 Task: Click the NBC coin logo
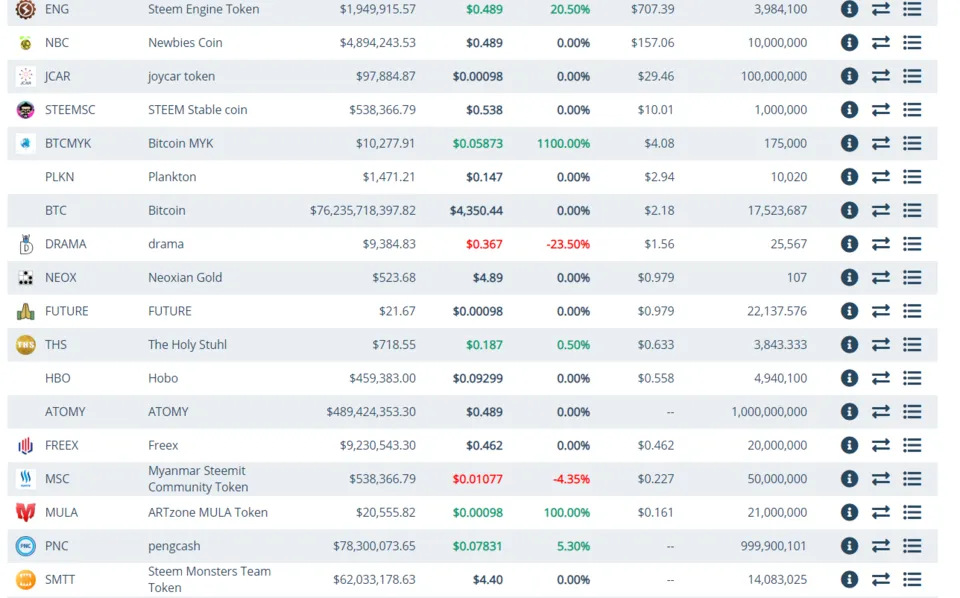point(25,43)
